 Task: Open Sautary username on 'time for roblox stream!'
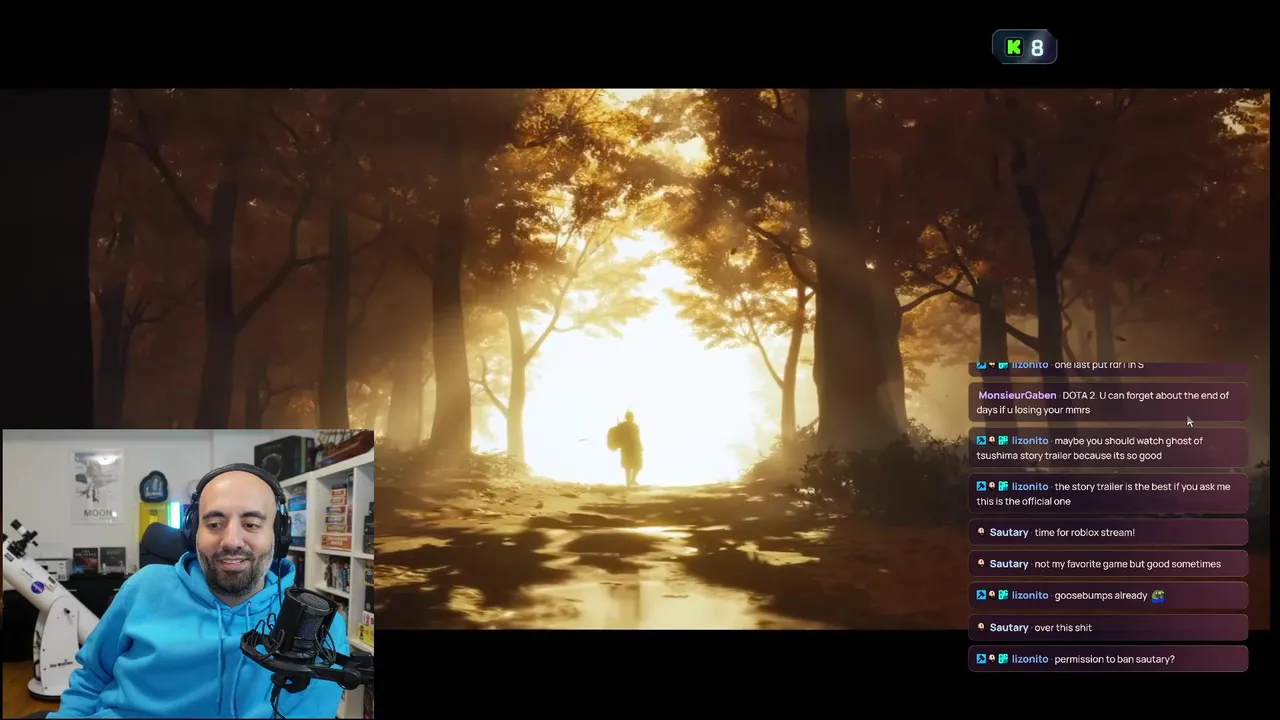click(1009, 532)
